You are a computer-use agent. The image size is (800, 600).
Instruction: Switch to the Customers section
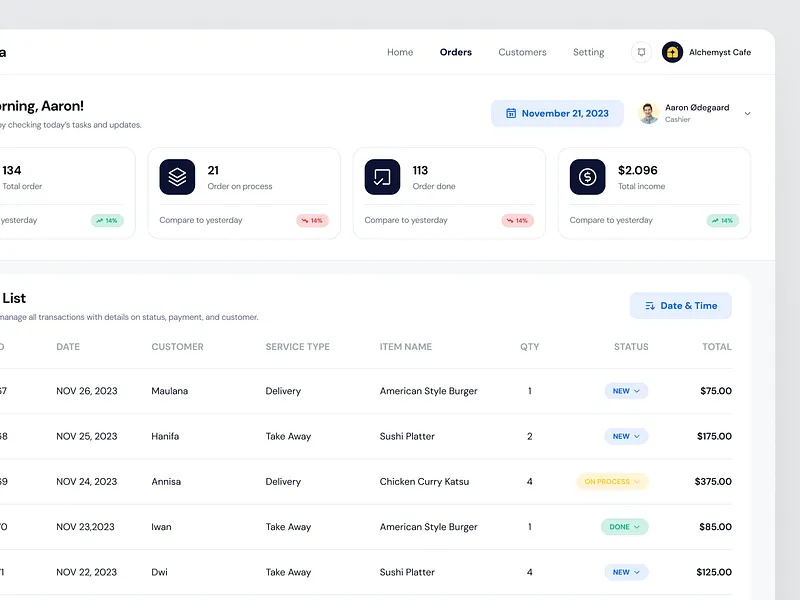click(522, 52)
